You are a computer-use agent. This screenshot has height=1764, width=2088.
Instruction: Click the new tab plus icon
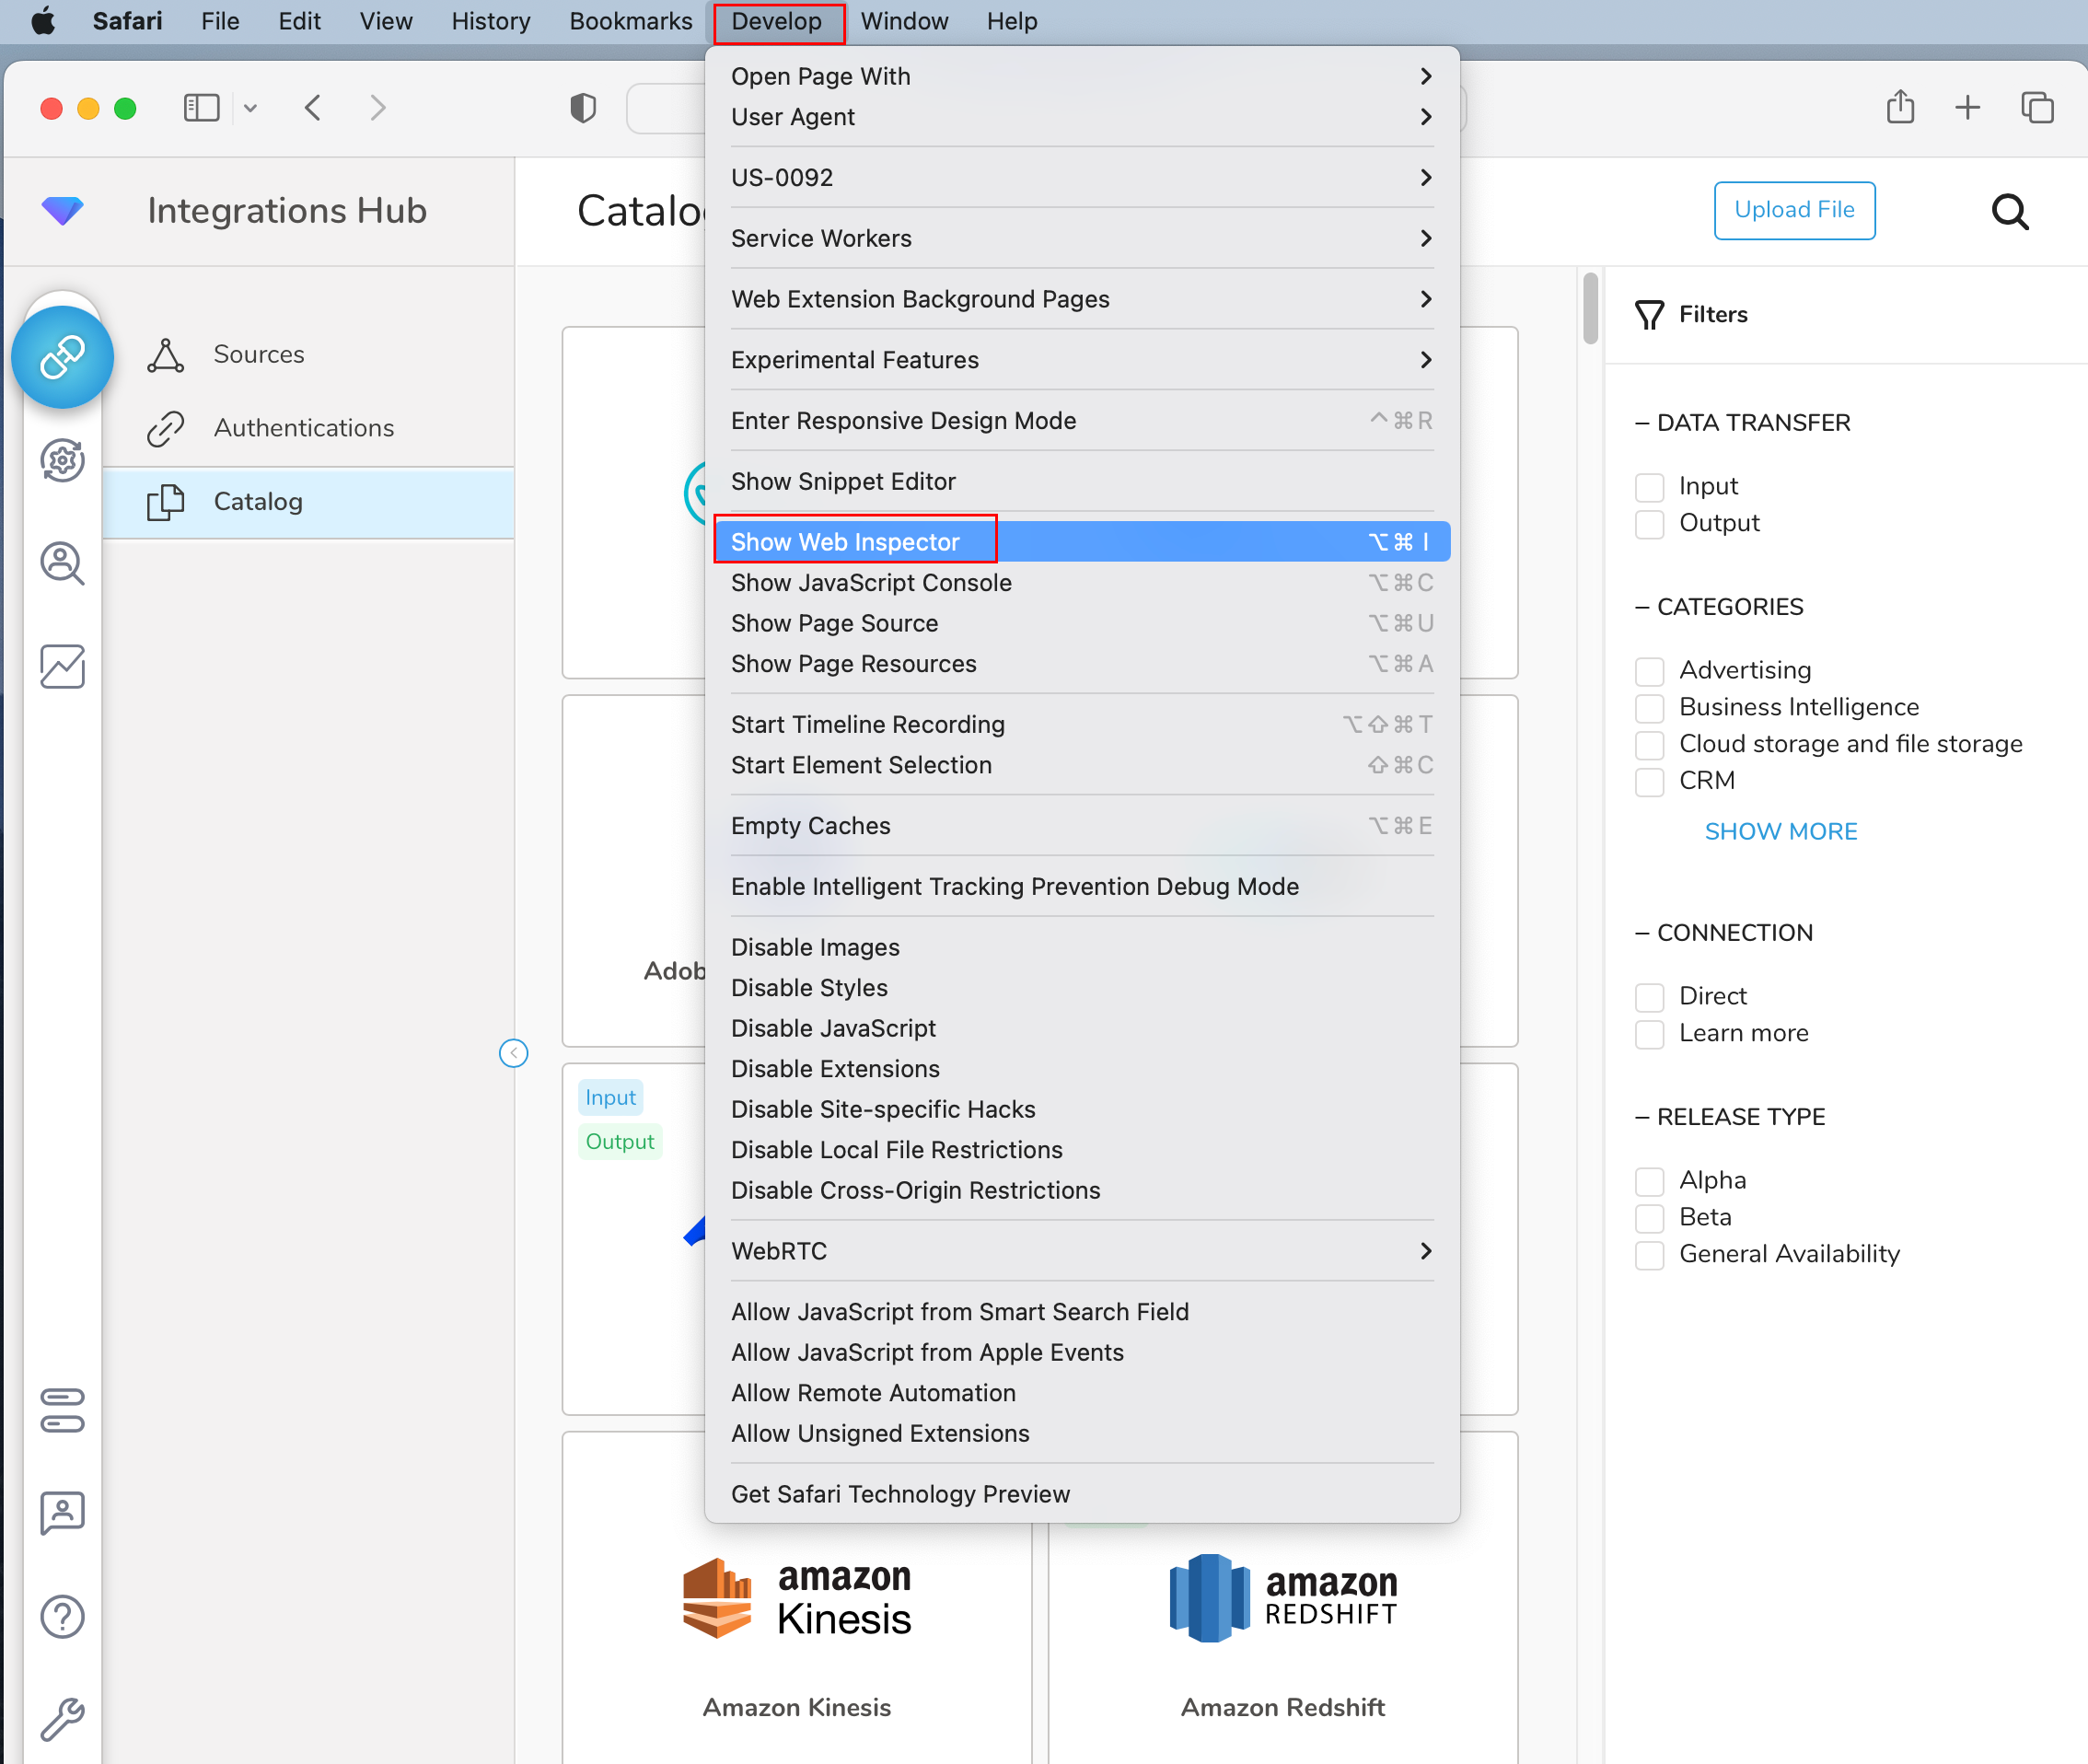[x=1966, y=107]
